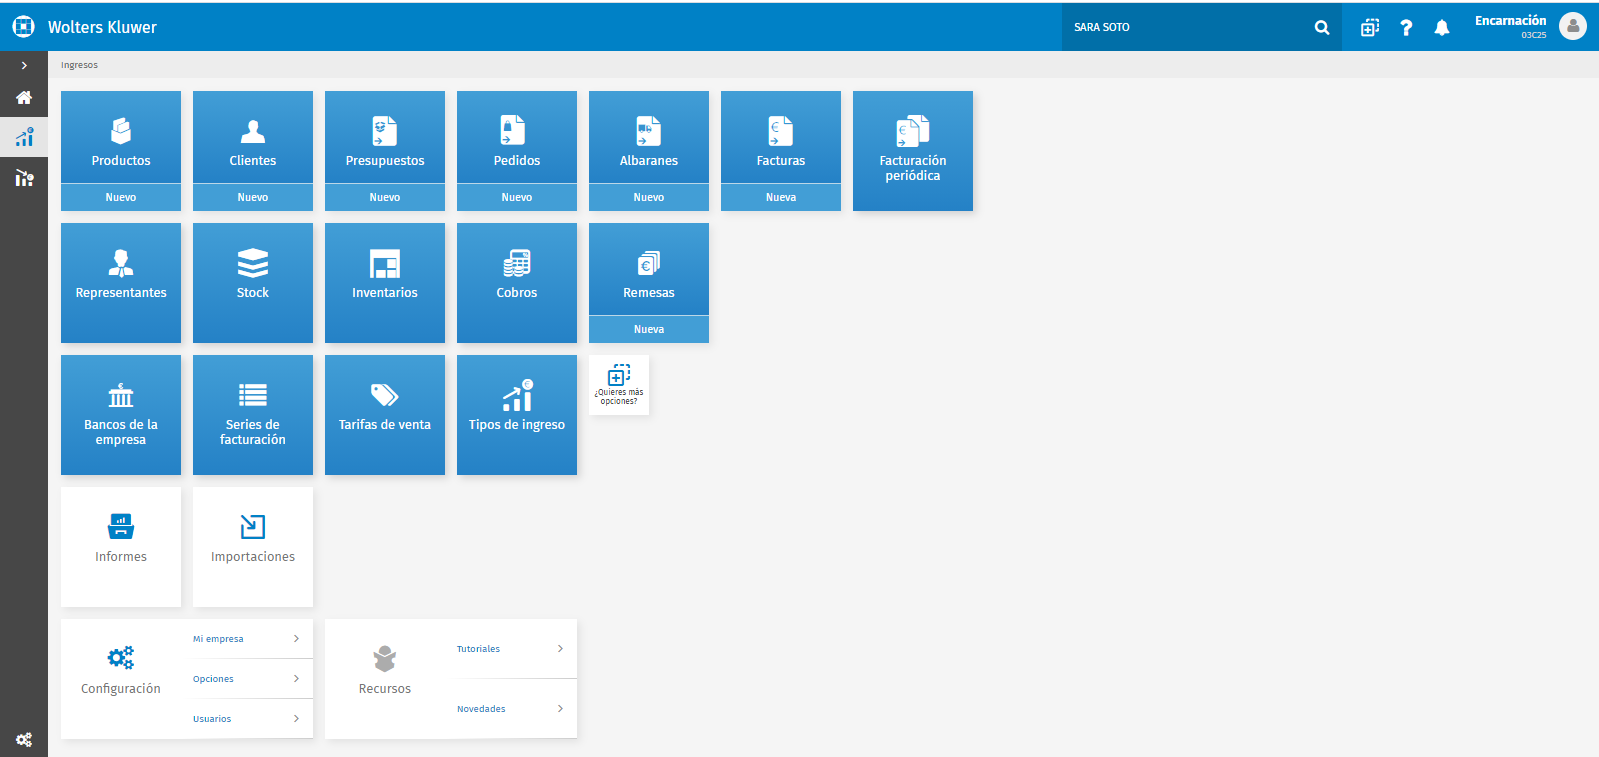This screenshot has height=757, width=1599.
Task: Expand Mi empresa under Configuración
Action: click(x=252, y=639)
